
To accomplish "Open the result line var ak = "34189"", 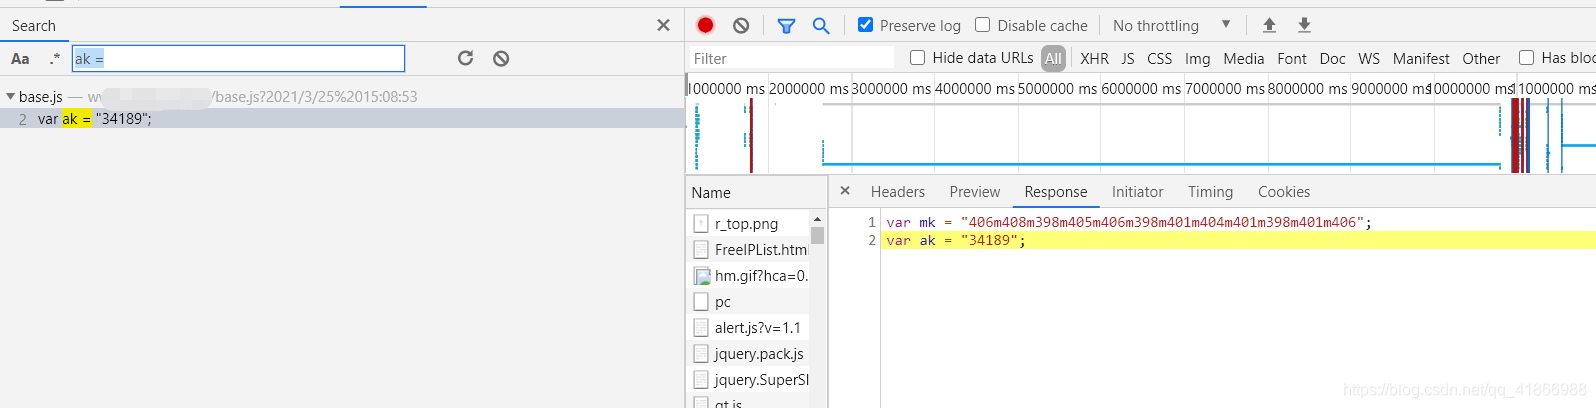I will (342, 119).
